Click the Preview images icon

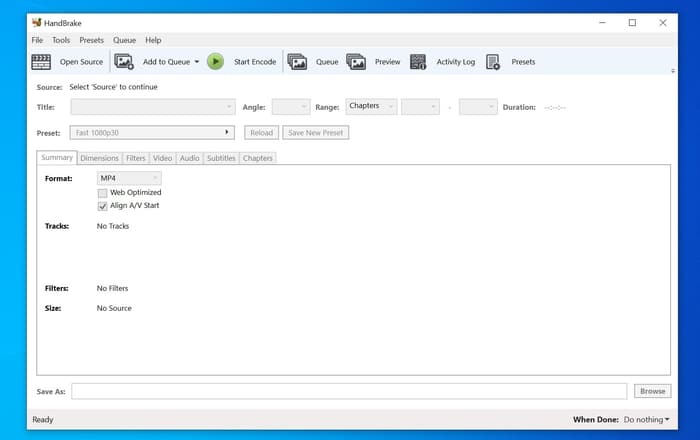(356, 62)
